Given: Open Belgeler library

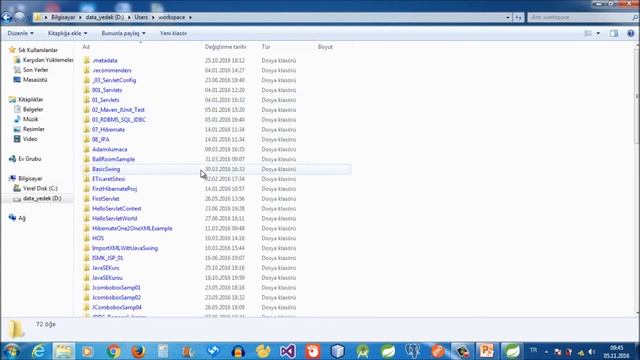Looking at the screenshot, I should [x=33, y=109].
